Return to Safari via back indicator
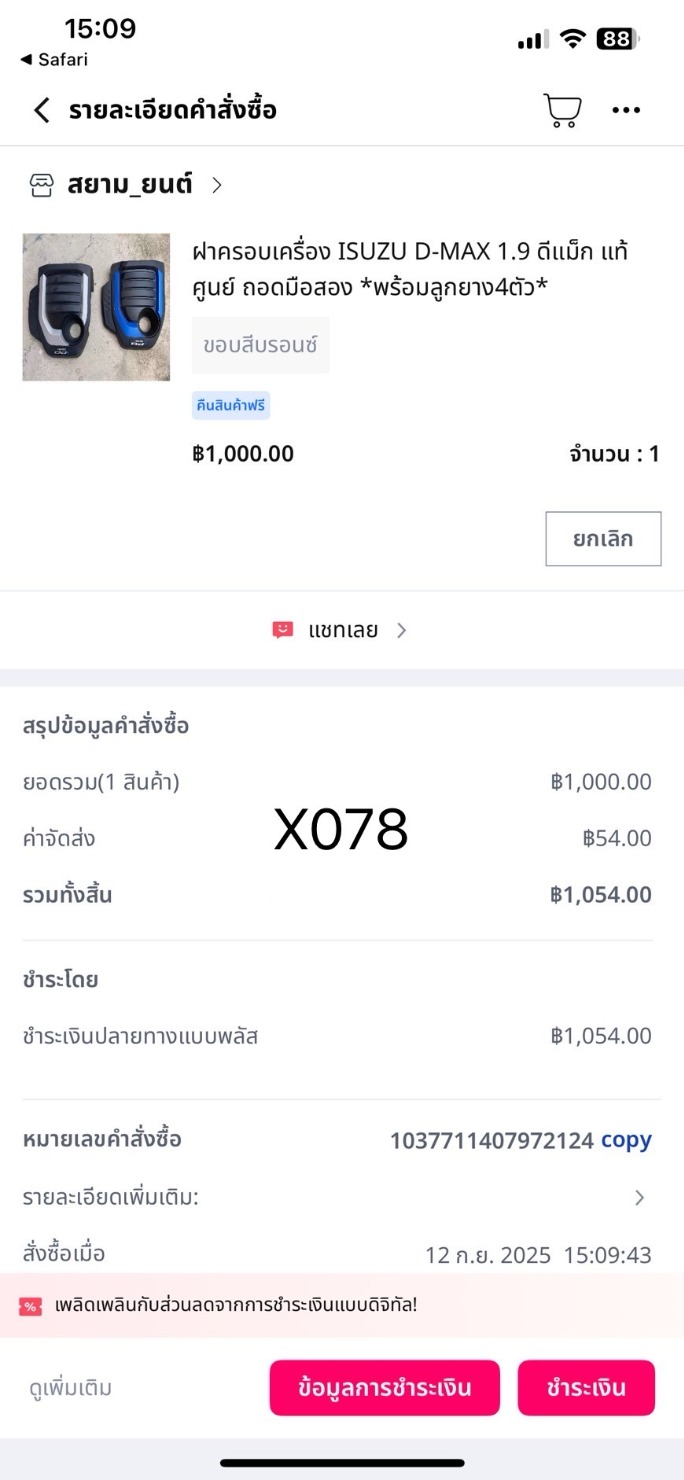The height and width of the screenshot is (1480, 684). [x=54, y=60]
